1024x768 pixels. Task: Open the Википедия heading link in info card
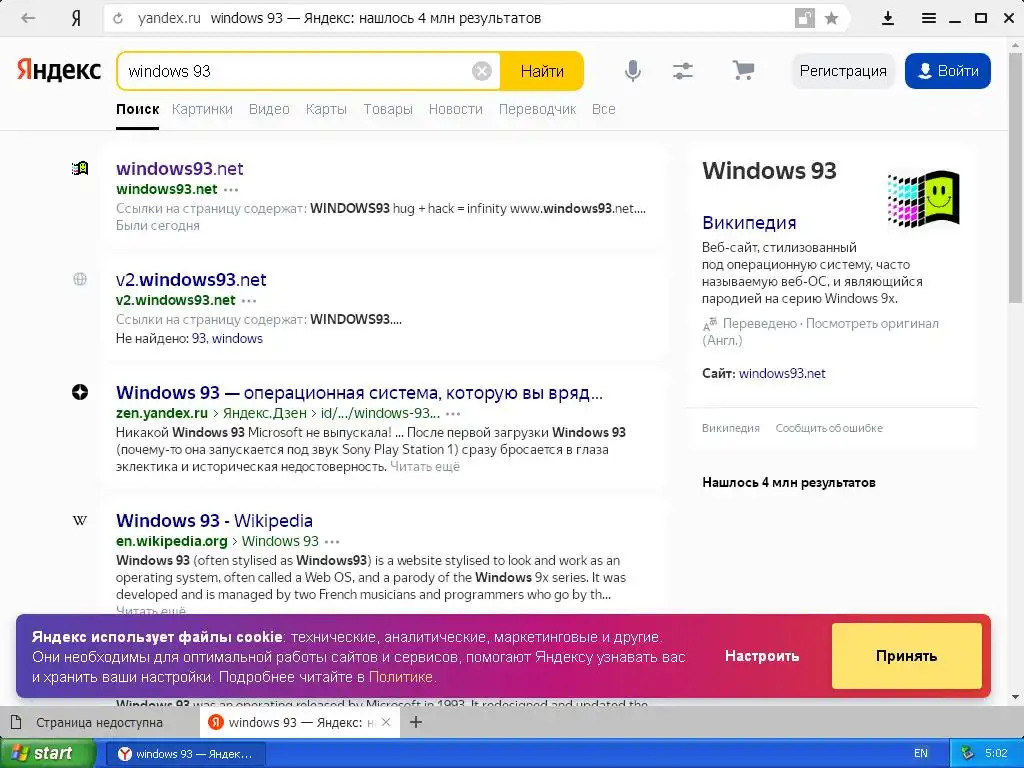749,223
